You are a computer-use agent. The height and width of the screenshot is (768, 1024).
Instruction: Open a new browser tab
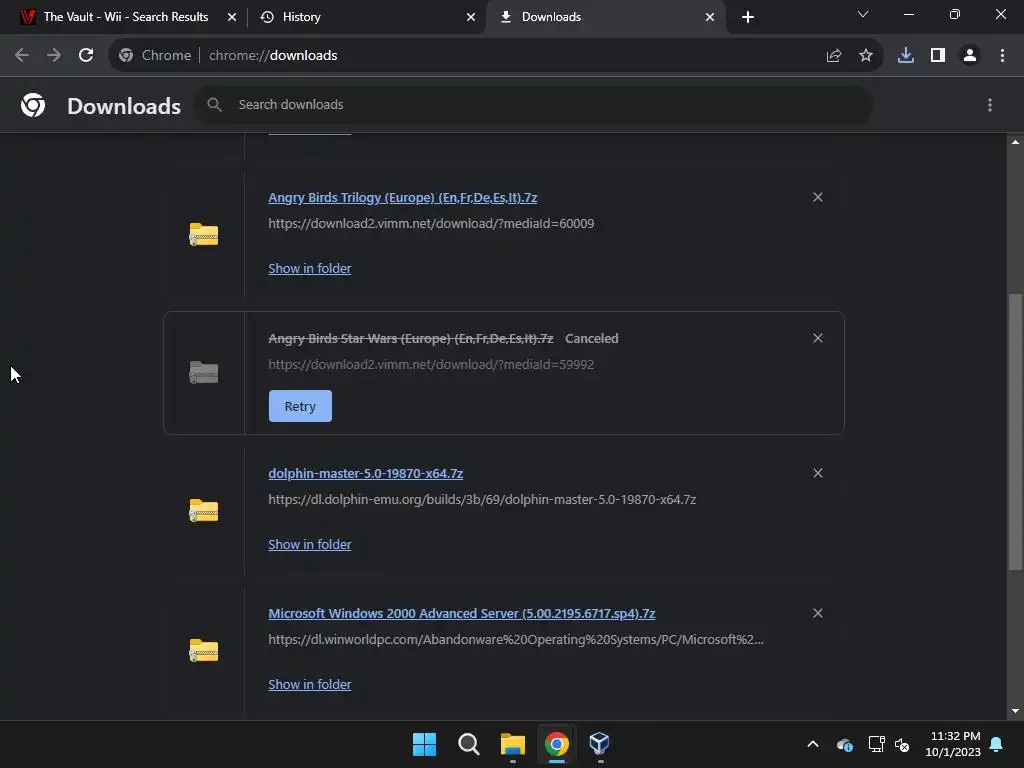tap(748, 17)
